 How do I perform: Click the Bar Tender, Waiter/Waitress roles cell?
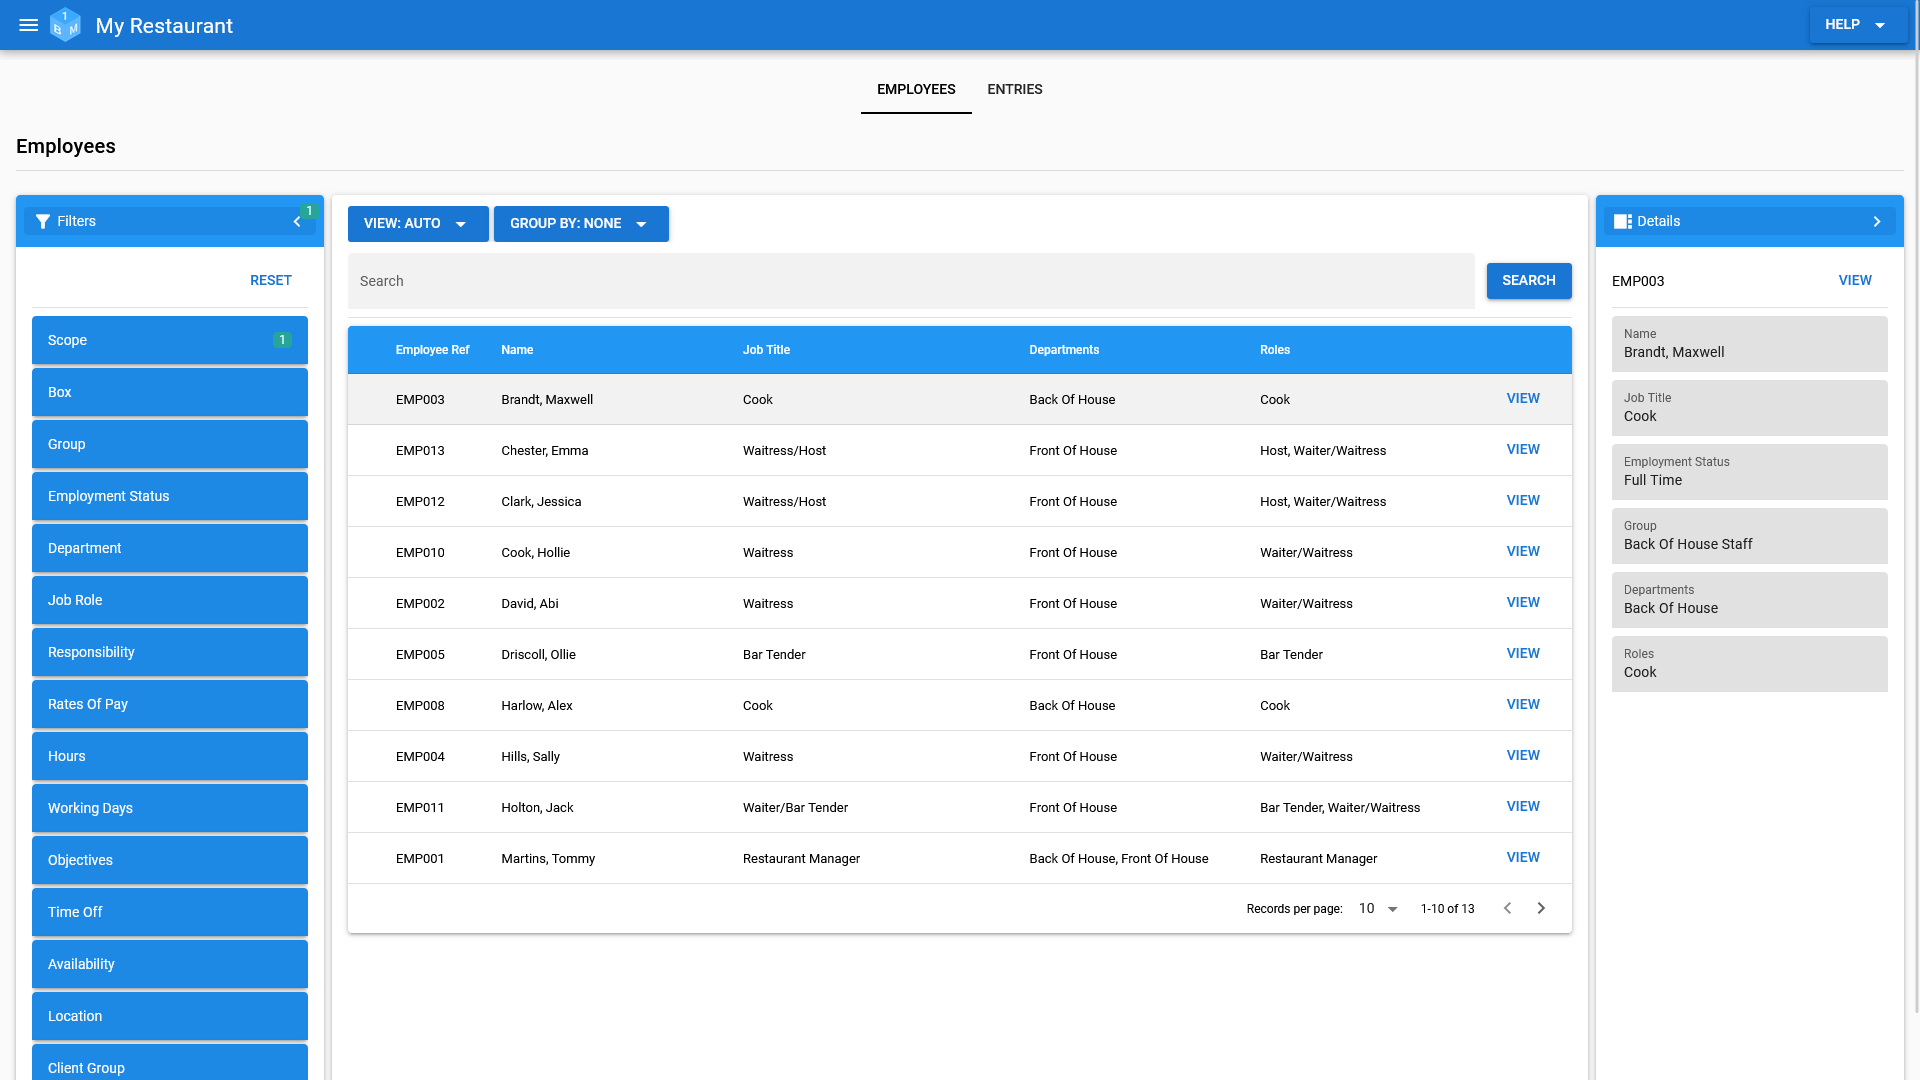pos(1340,808)
